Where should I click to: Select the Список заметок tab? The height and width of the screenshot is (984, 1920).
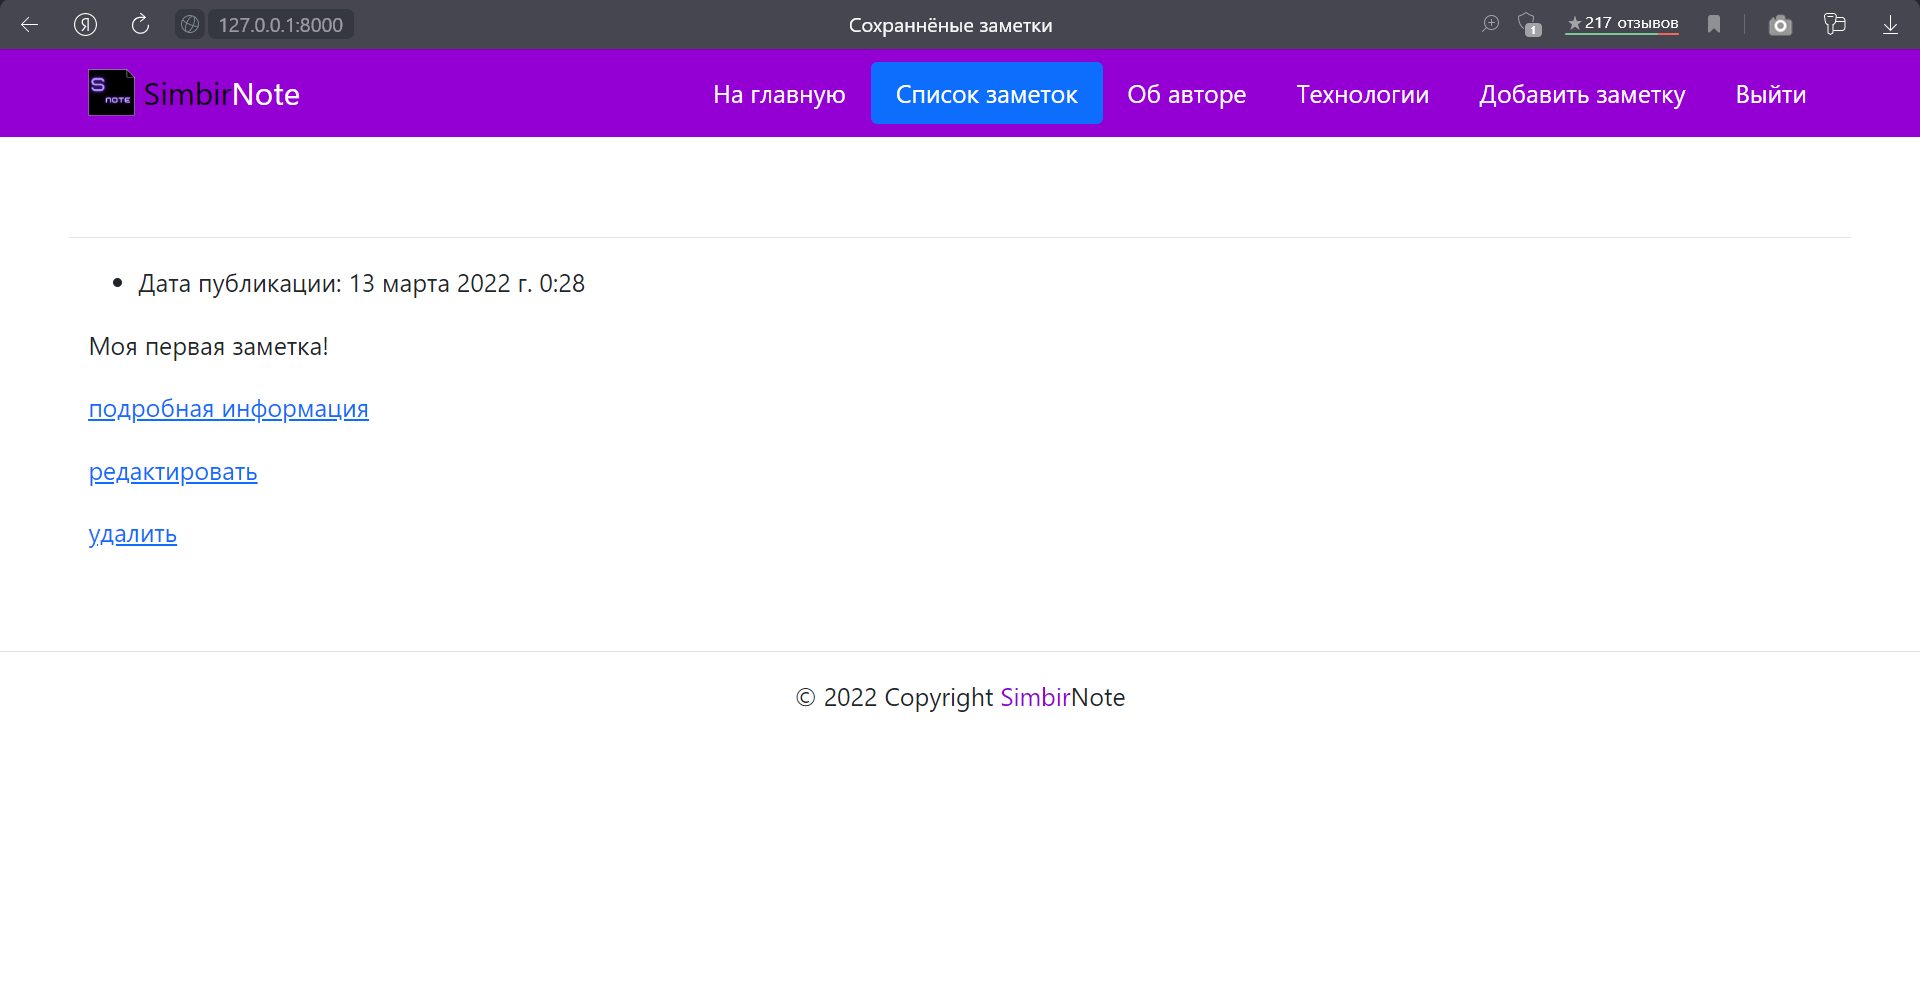[x=987, y=93]
